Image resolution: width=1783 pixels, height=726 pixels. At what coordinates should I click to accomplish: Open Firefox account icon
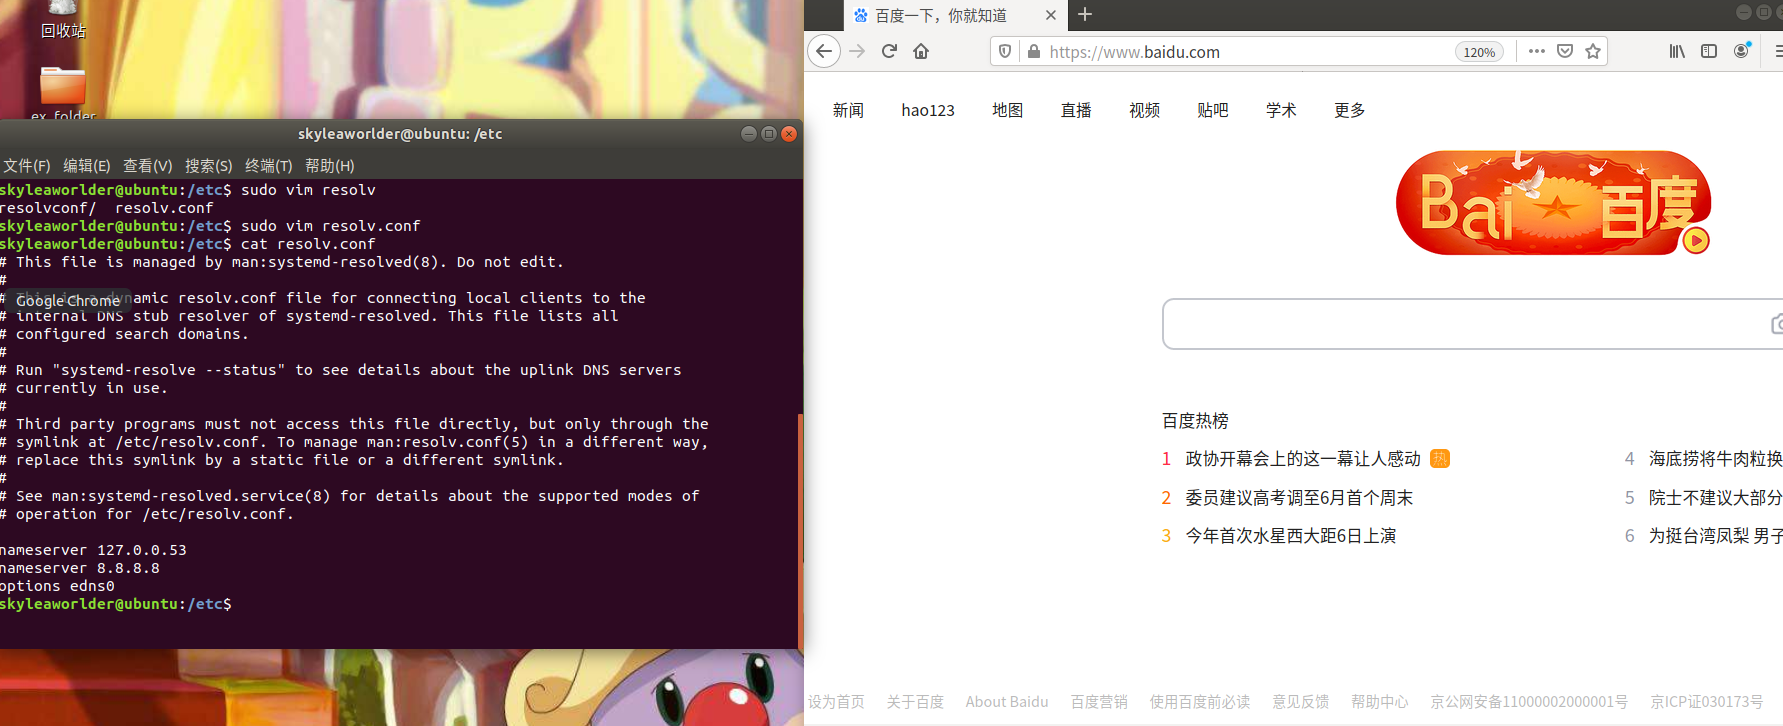(x=1742, y=50)
